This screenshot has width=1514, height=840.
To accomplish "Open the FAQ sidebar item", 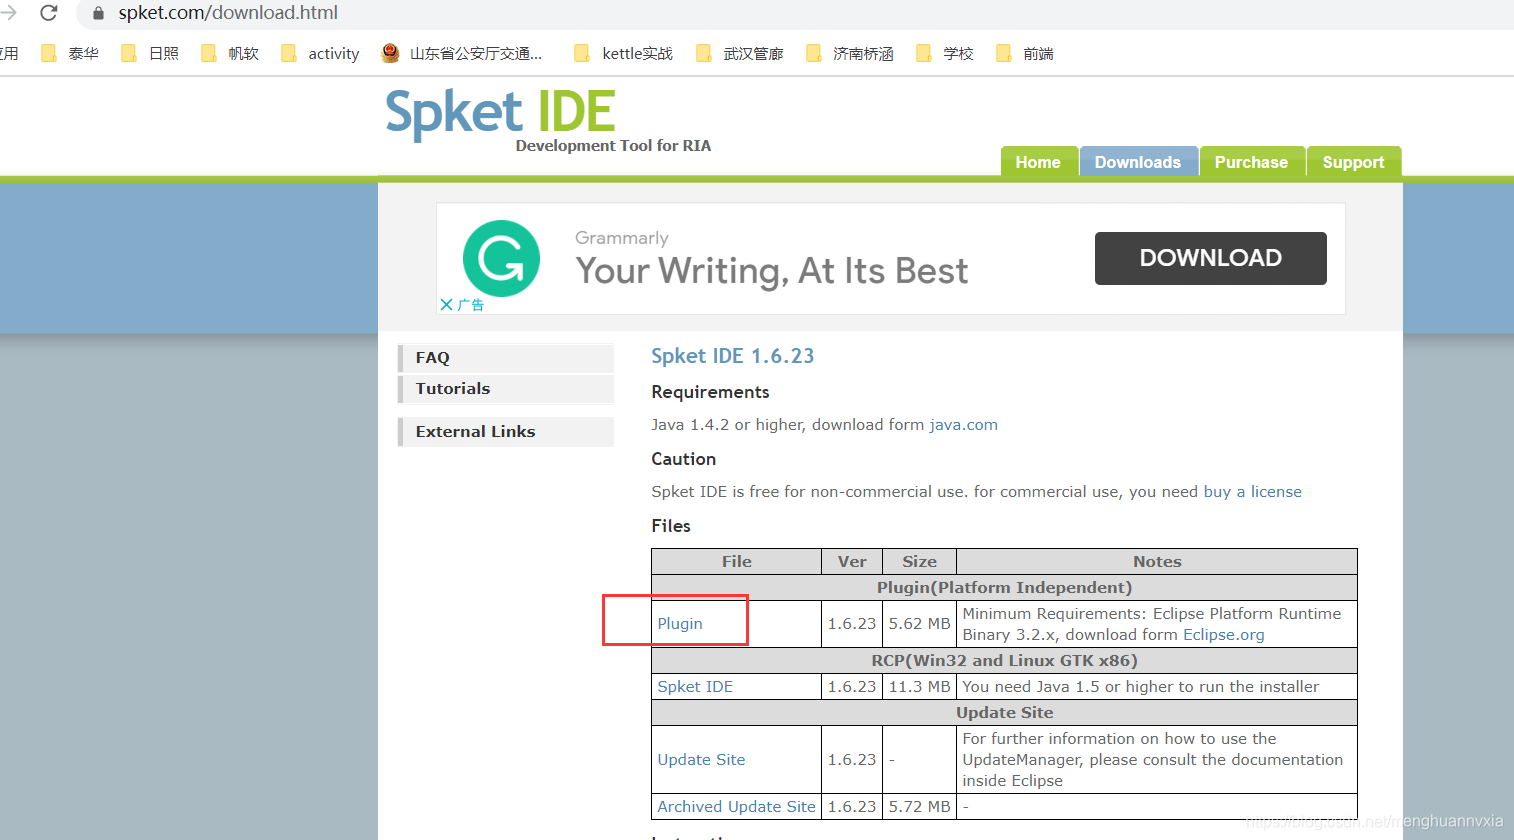I will tap(506, 358).
